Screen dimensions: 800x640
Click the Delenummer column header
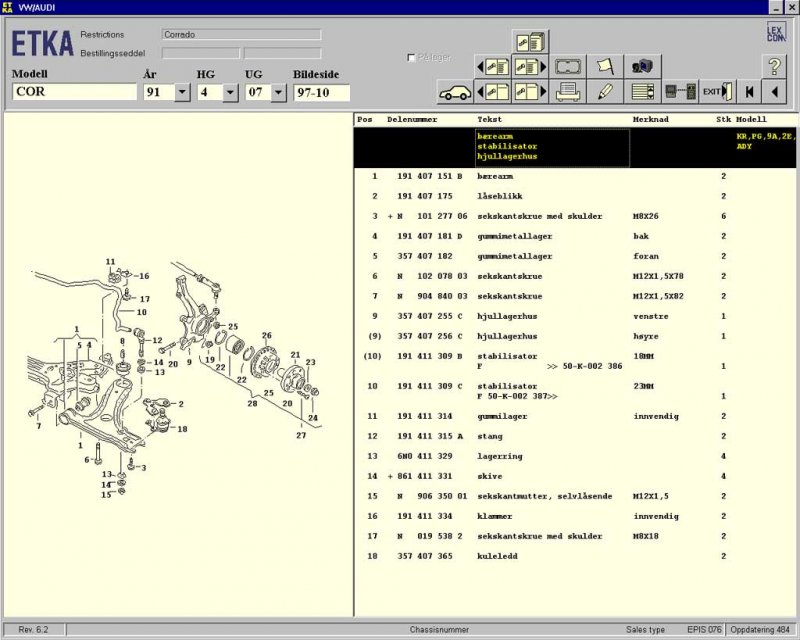[413, 119]
